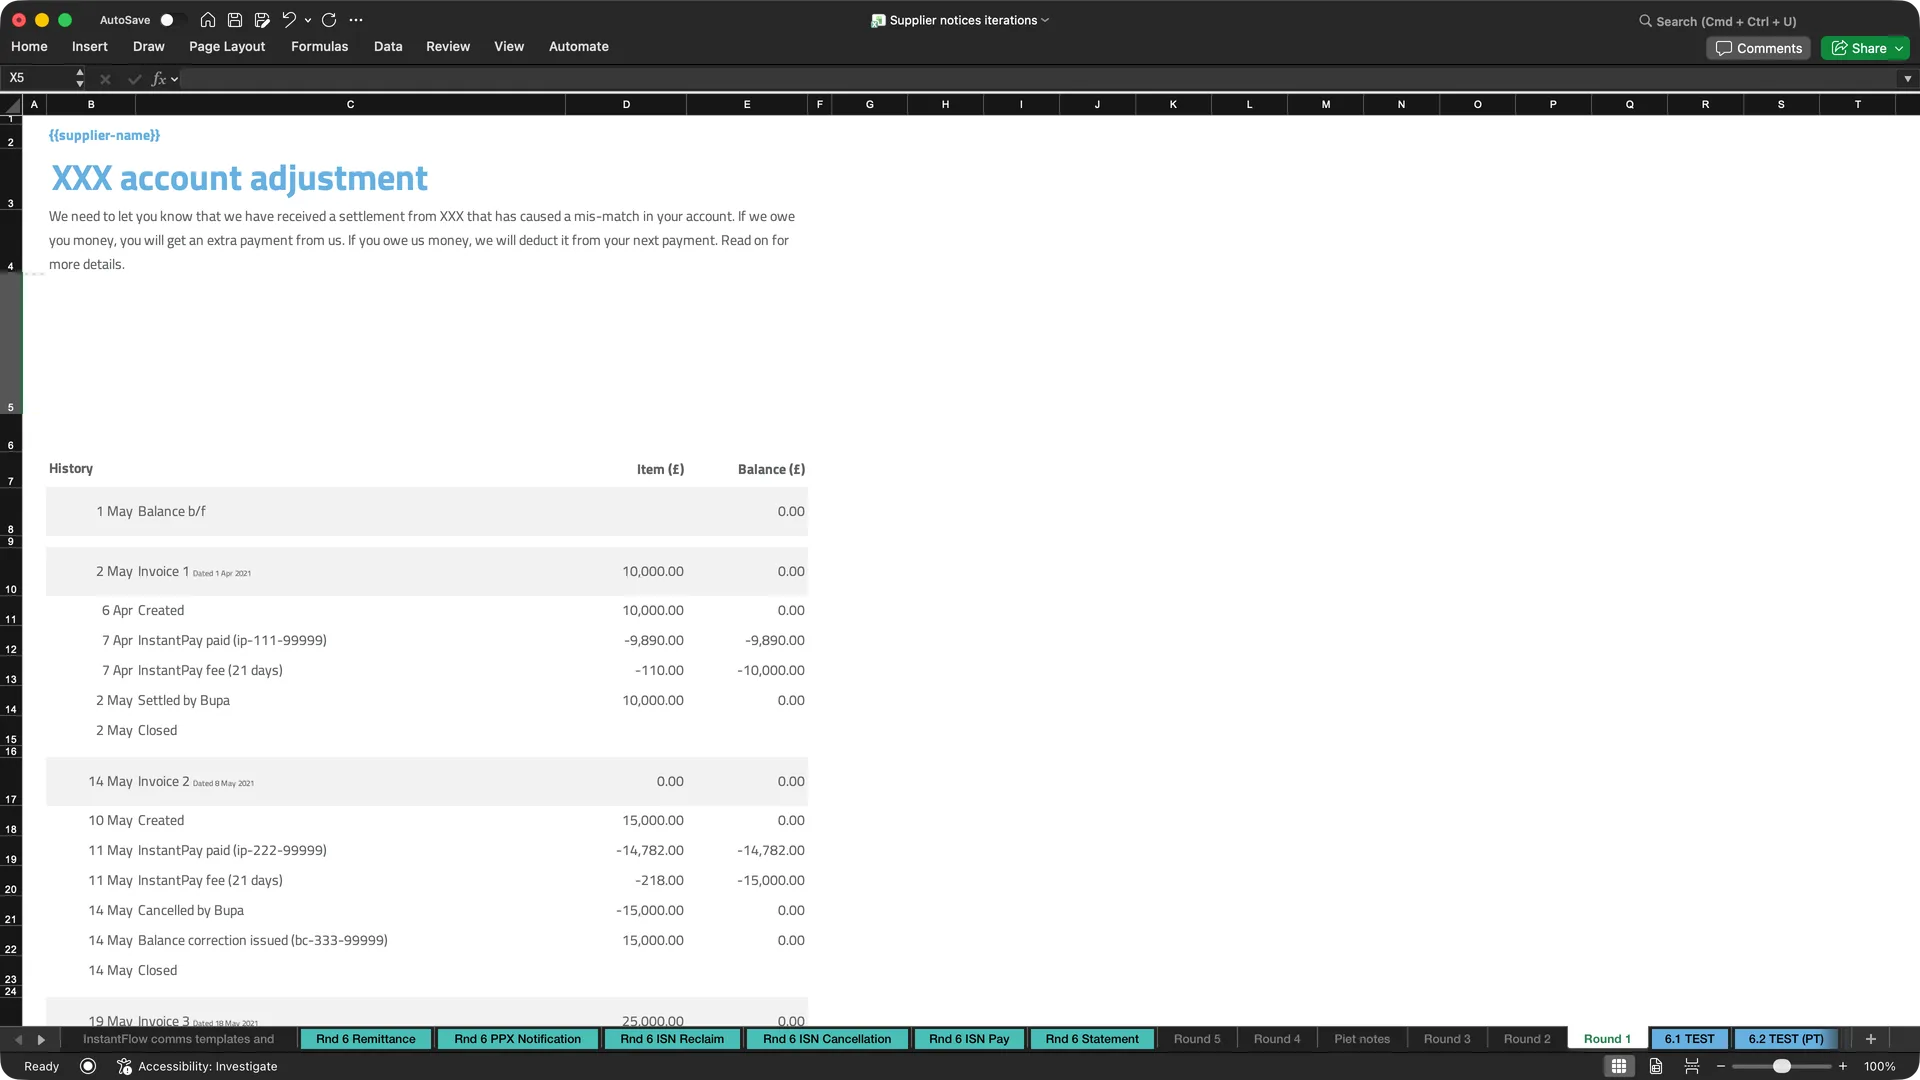Open the Formulas ribbon tab
The width and height of the screenshot is (1920, 1080).
(x=319, y=46)
